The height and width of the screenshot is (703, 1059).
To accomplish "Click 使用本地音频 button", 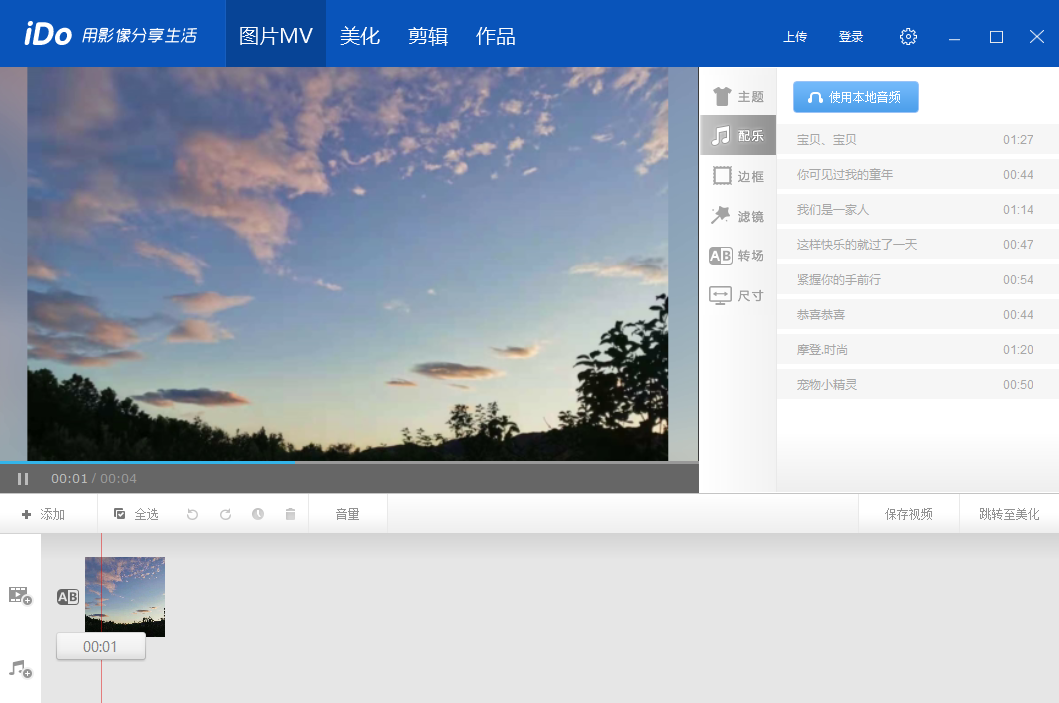I will (855, 97).
